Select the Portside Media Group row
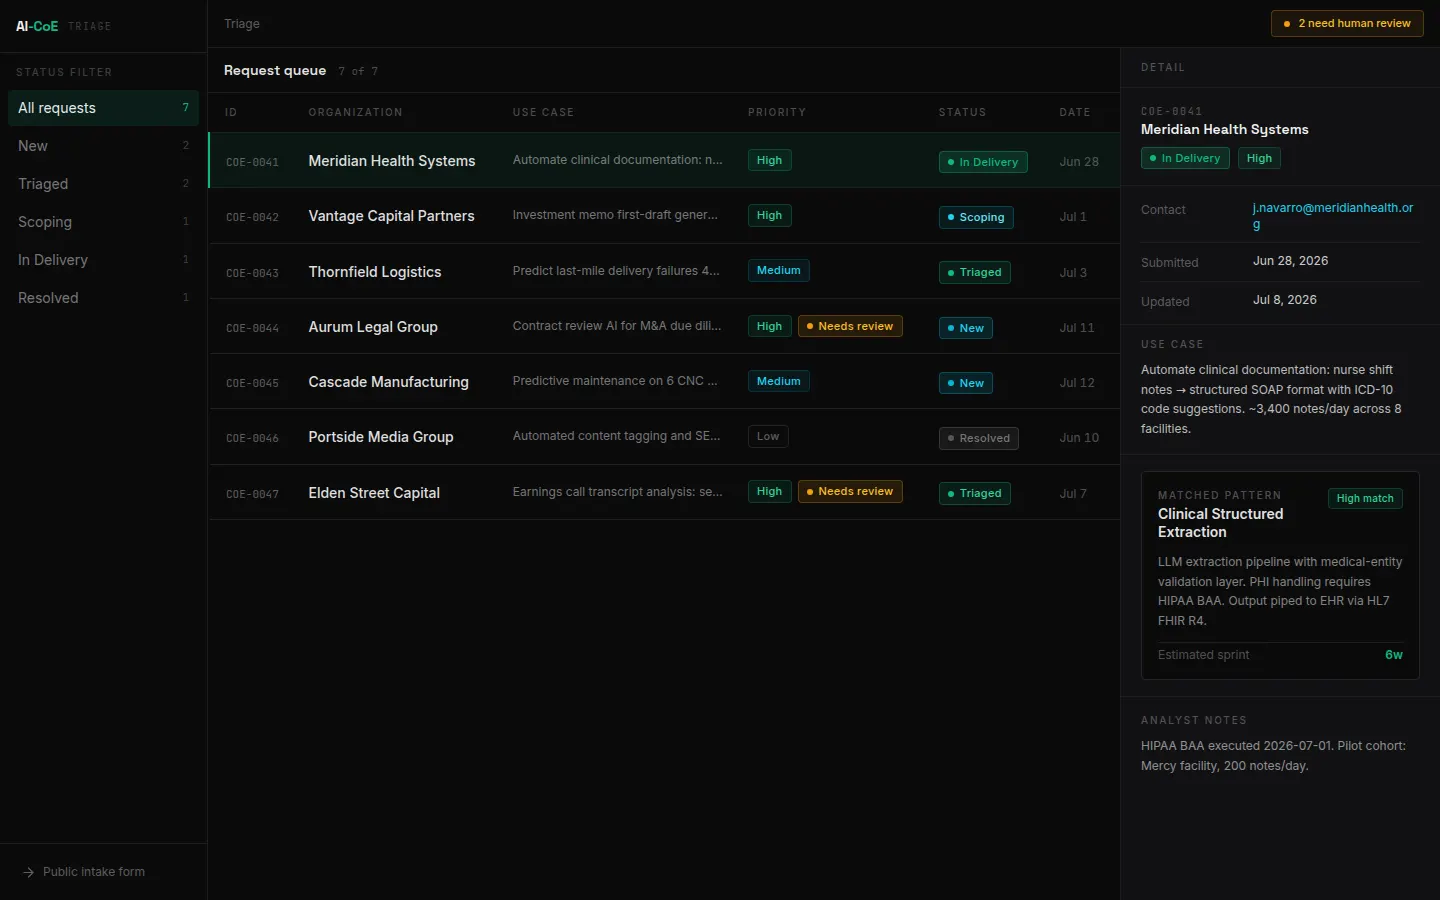 [x=664, y=437]
